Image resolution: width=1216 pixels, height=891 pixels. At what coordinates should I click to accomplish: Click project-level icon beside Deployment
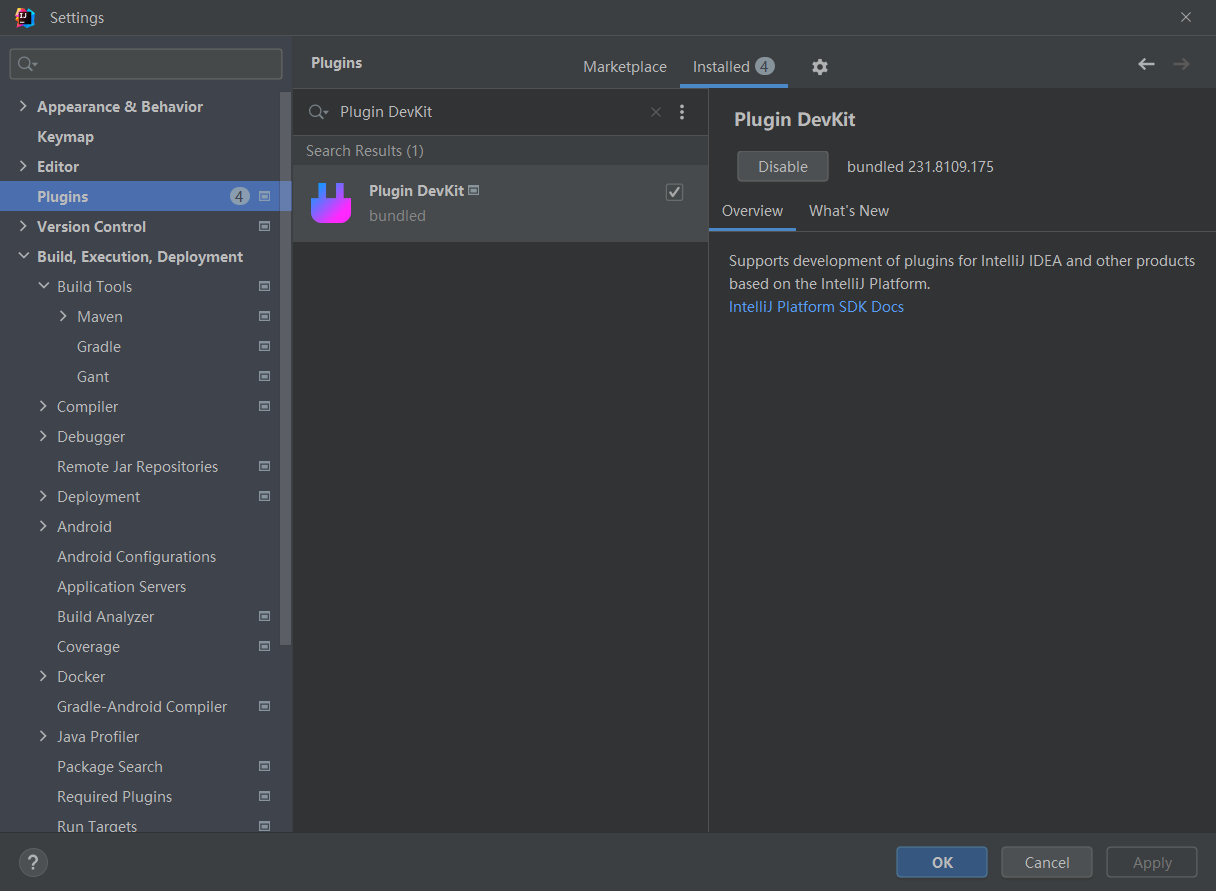pyautogui.click(x=265, y=497)
